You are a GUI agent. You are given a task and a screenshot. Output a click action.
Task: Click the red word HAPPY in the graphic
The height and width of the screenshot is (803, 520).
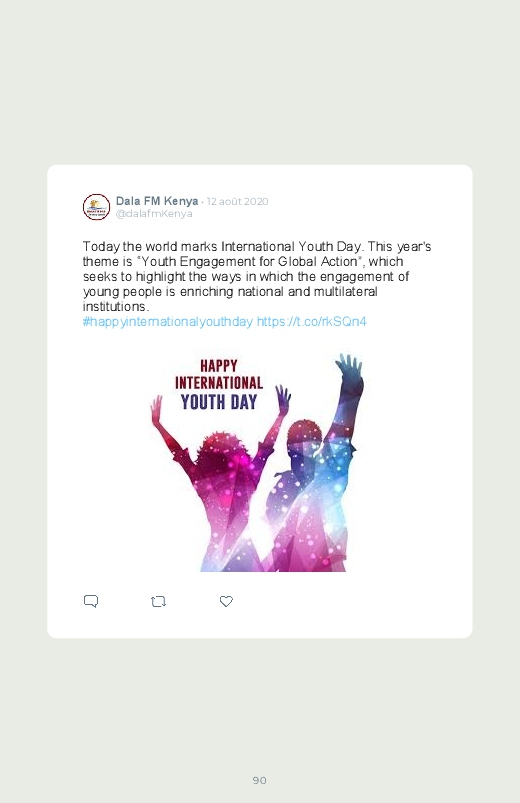click(x=219, y=366)
